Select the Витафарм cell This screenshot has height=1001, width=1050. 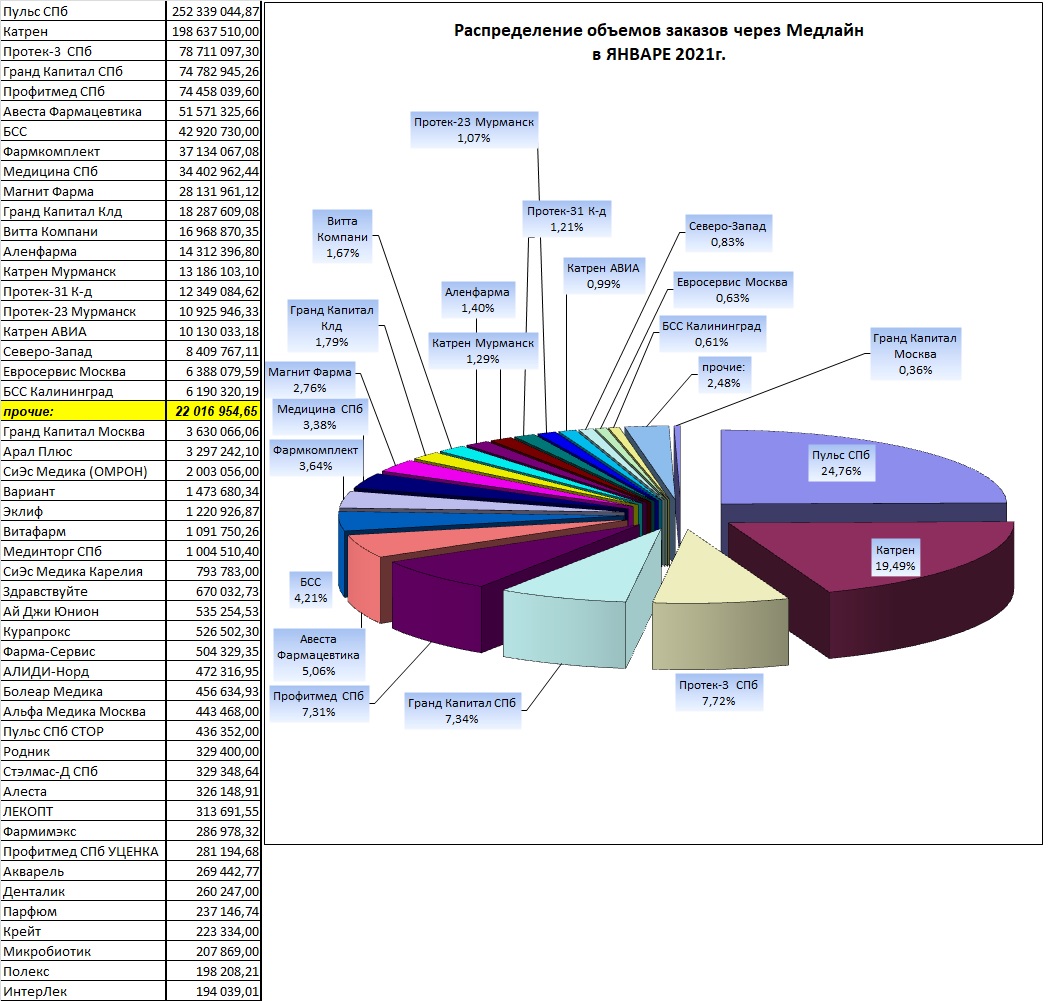point(83,532)
